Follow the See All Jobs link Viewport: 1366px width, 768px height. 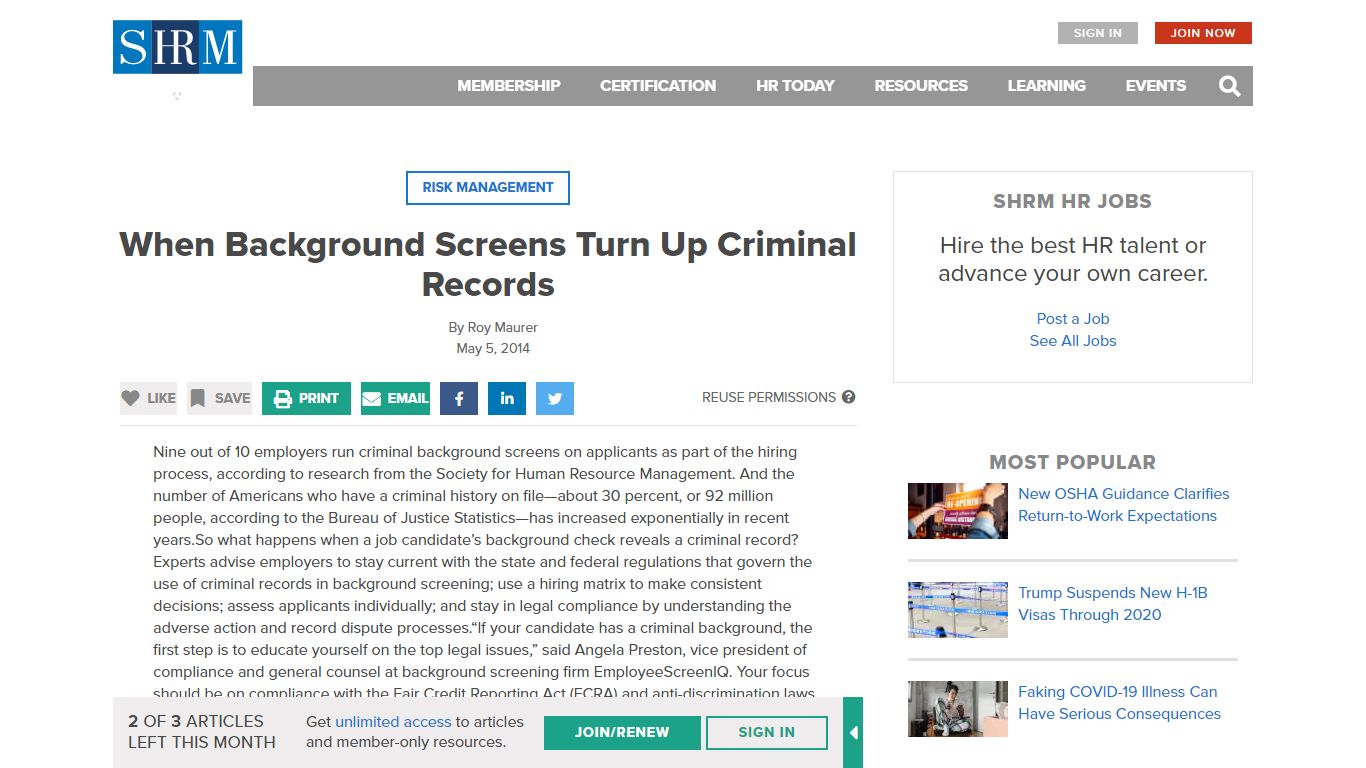[1073, 341]
